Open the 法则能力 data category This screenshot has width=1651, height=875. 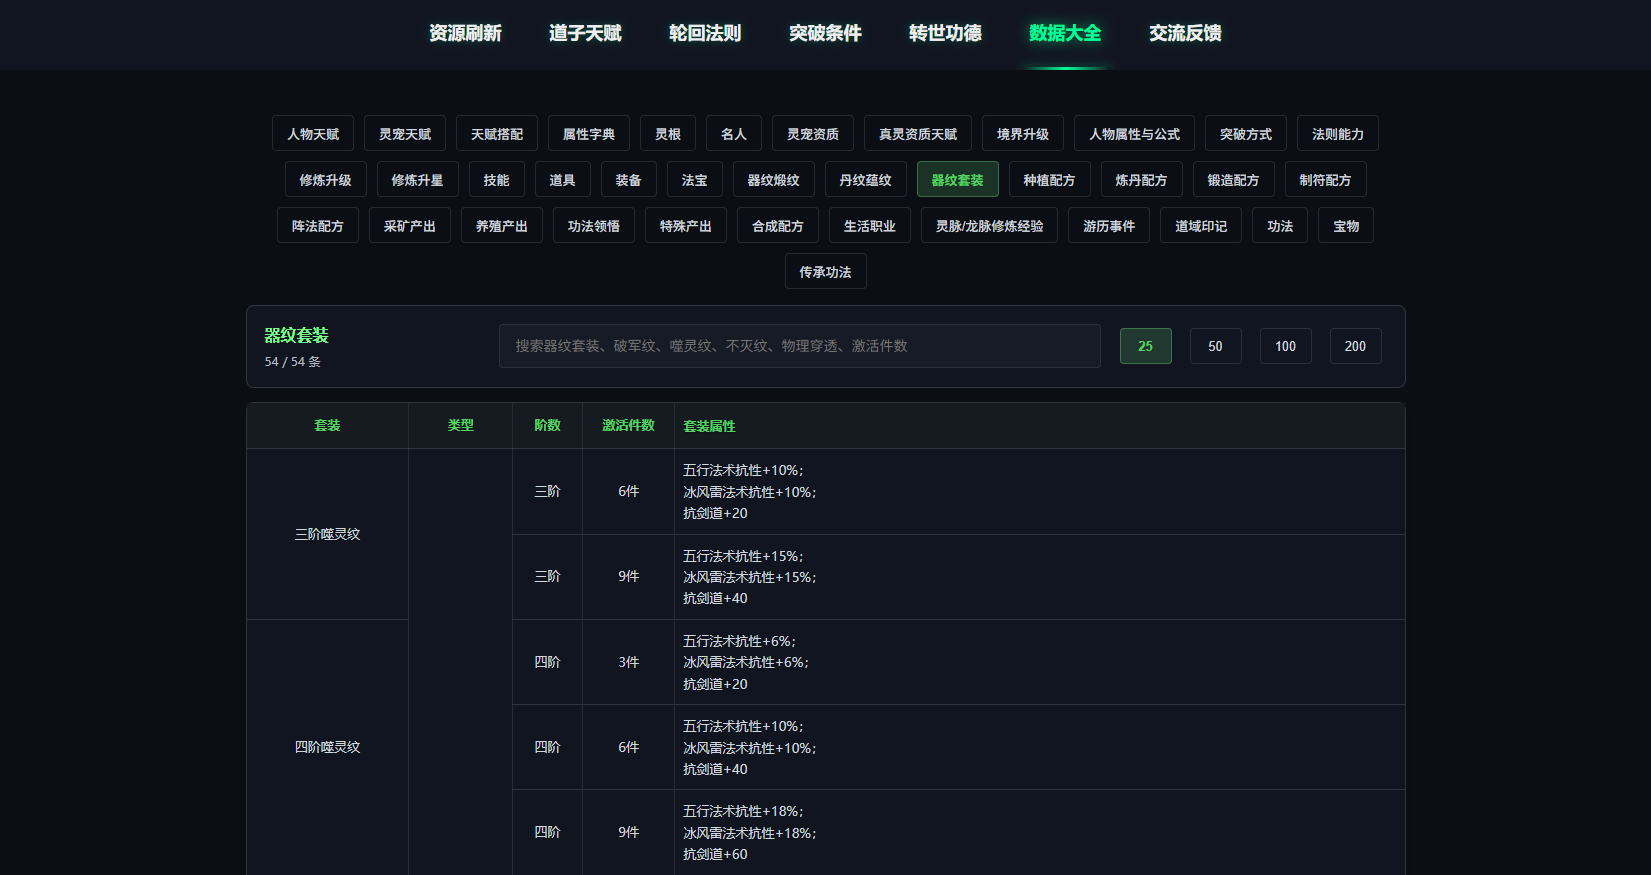pos(1338,134)
